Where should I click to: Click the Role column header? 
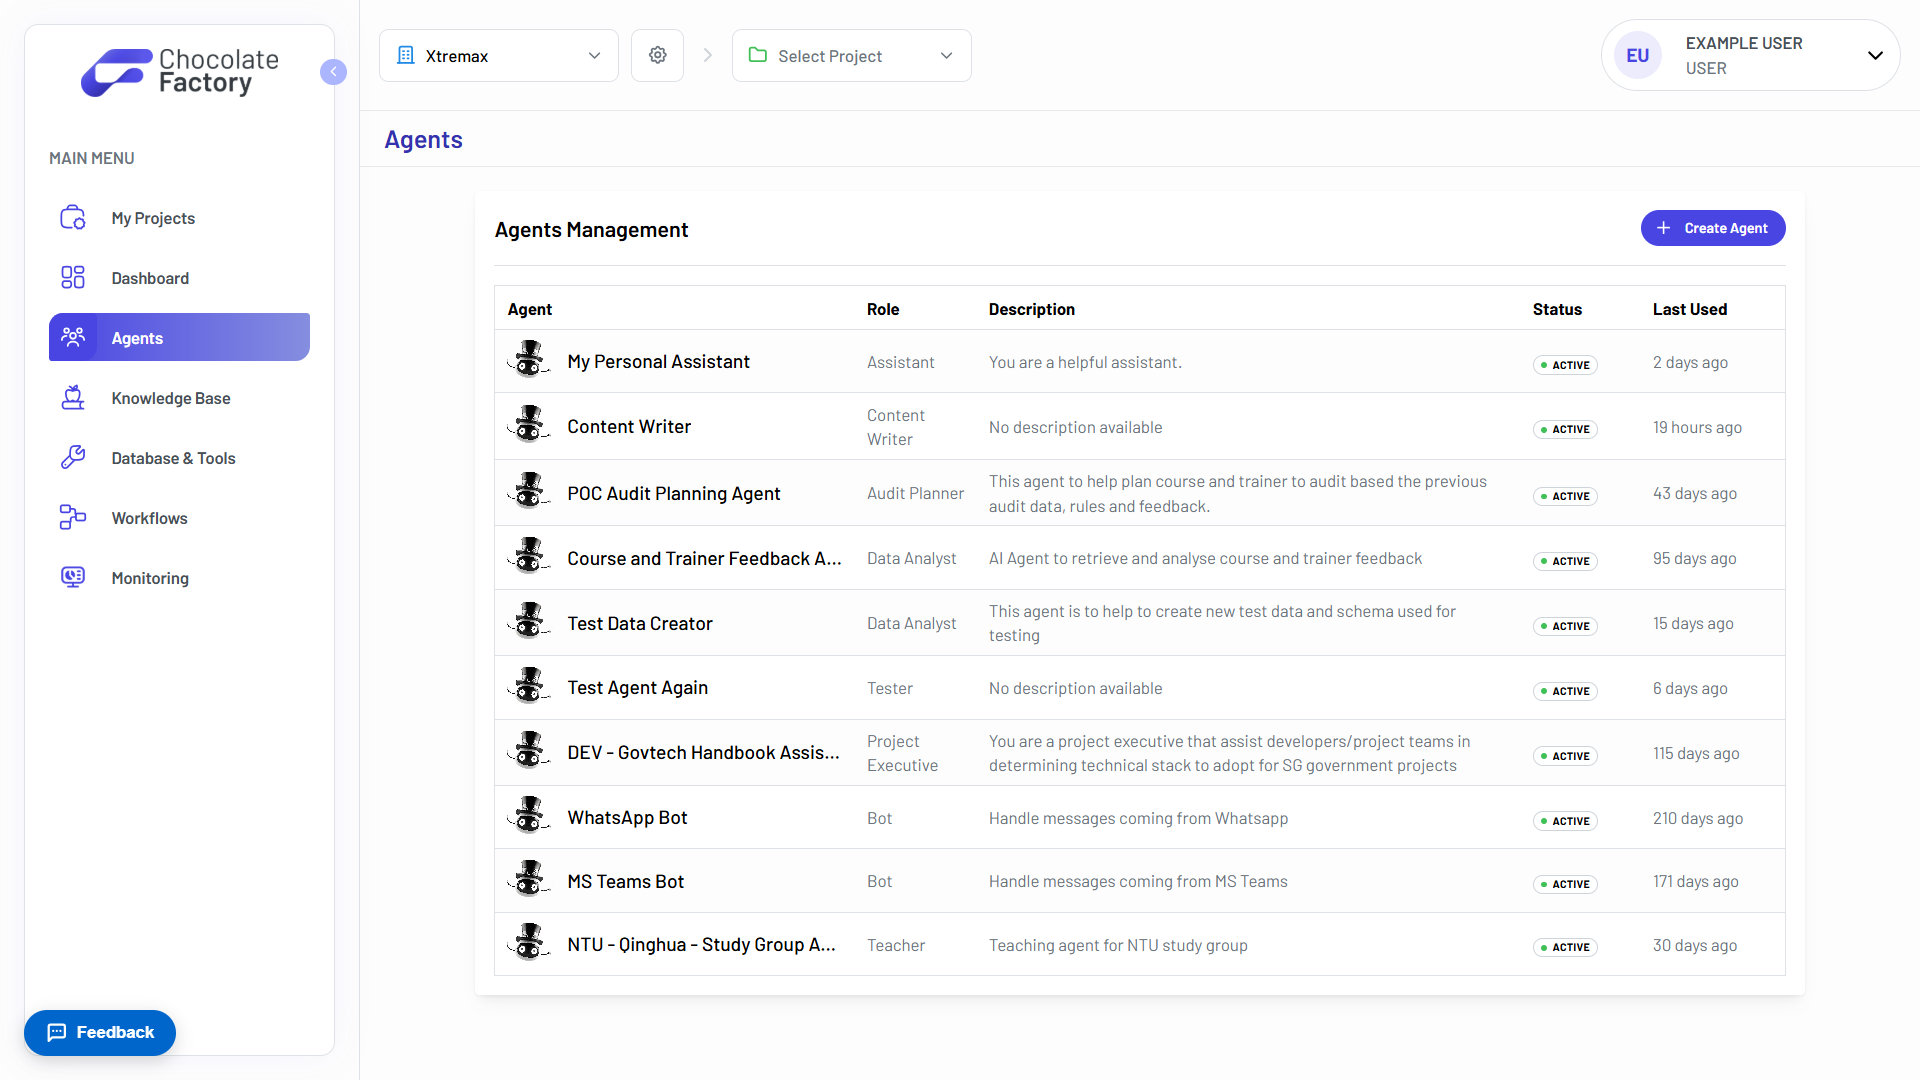click(x=883, y=309)
